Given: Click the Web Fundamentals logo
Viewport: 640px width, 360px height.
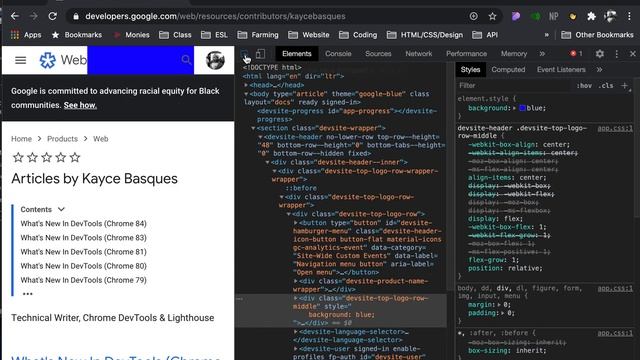Looking at the screenshot, I should pos(63,60).
